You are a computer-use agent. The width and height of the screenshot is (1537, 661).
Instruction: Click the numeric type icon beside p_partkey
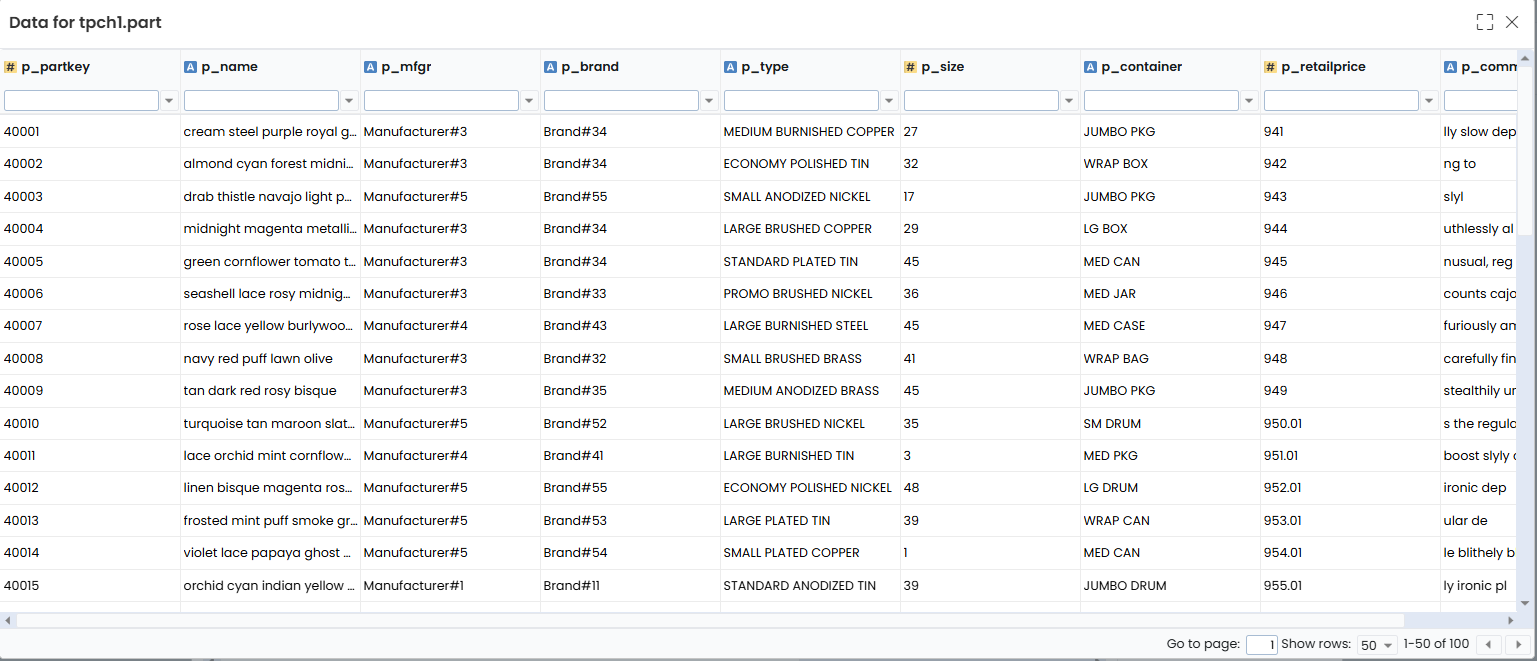(x=11, y=67)
